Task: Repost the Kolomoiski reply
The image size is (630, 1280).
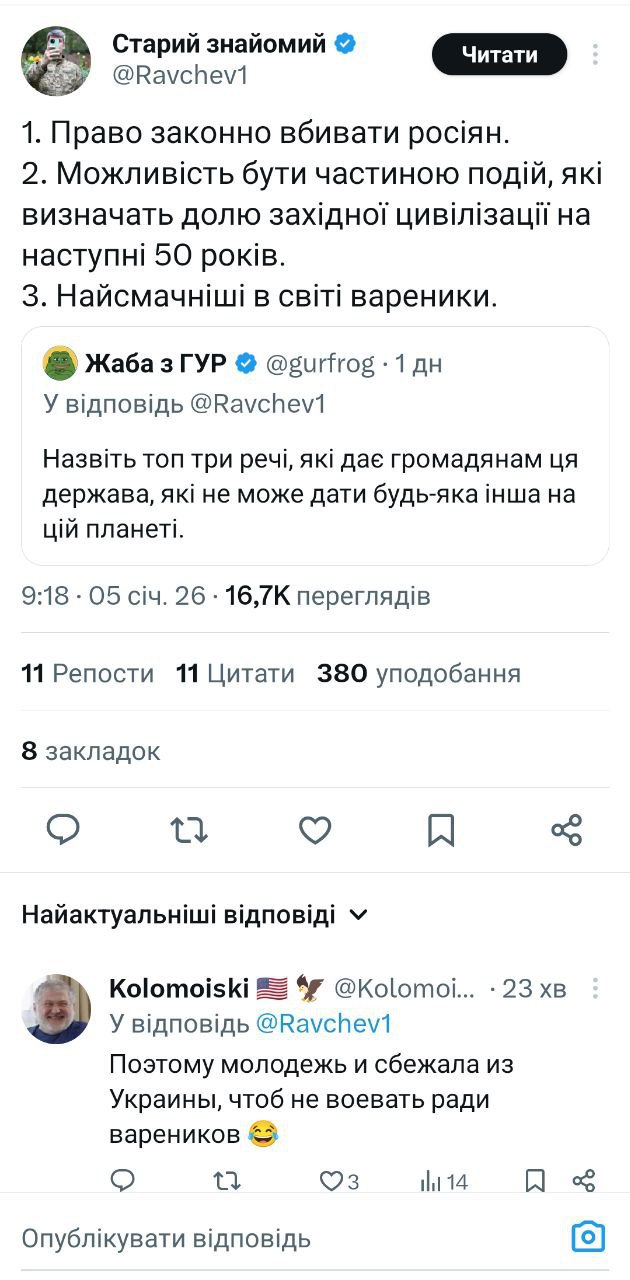Action: click(228, 1181)
